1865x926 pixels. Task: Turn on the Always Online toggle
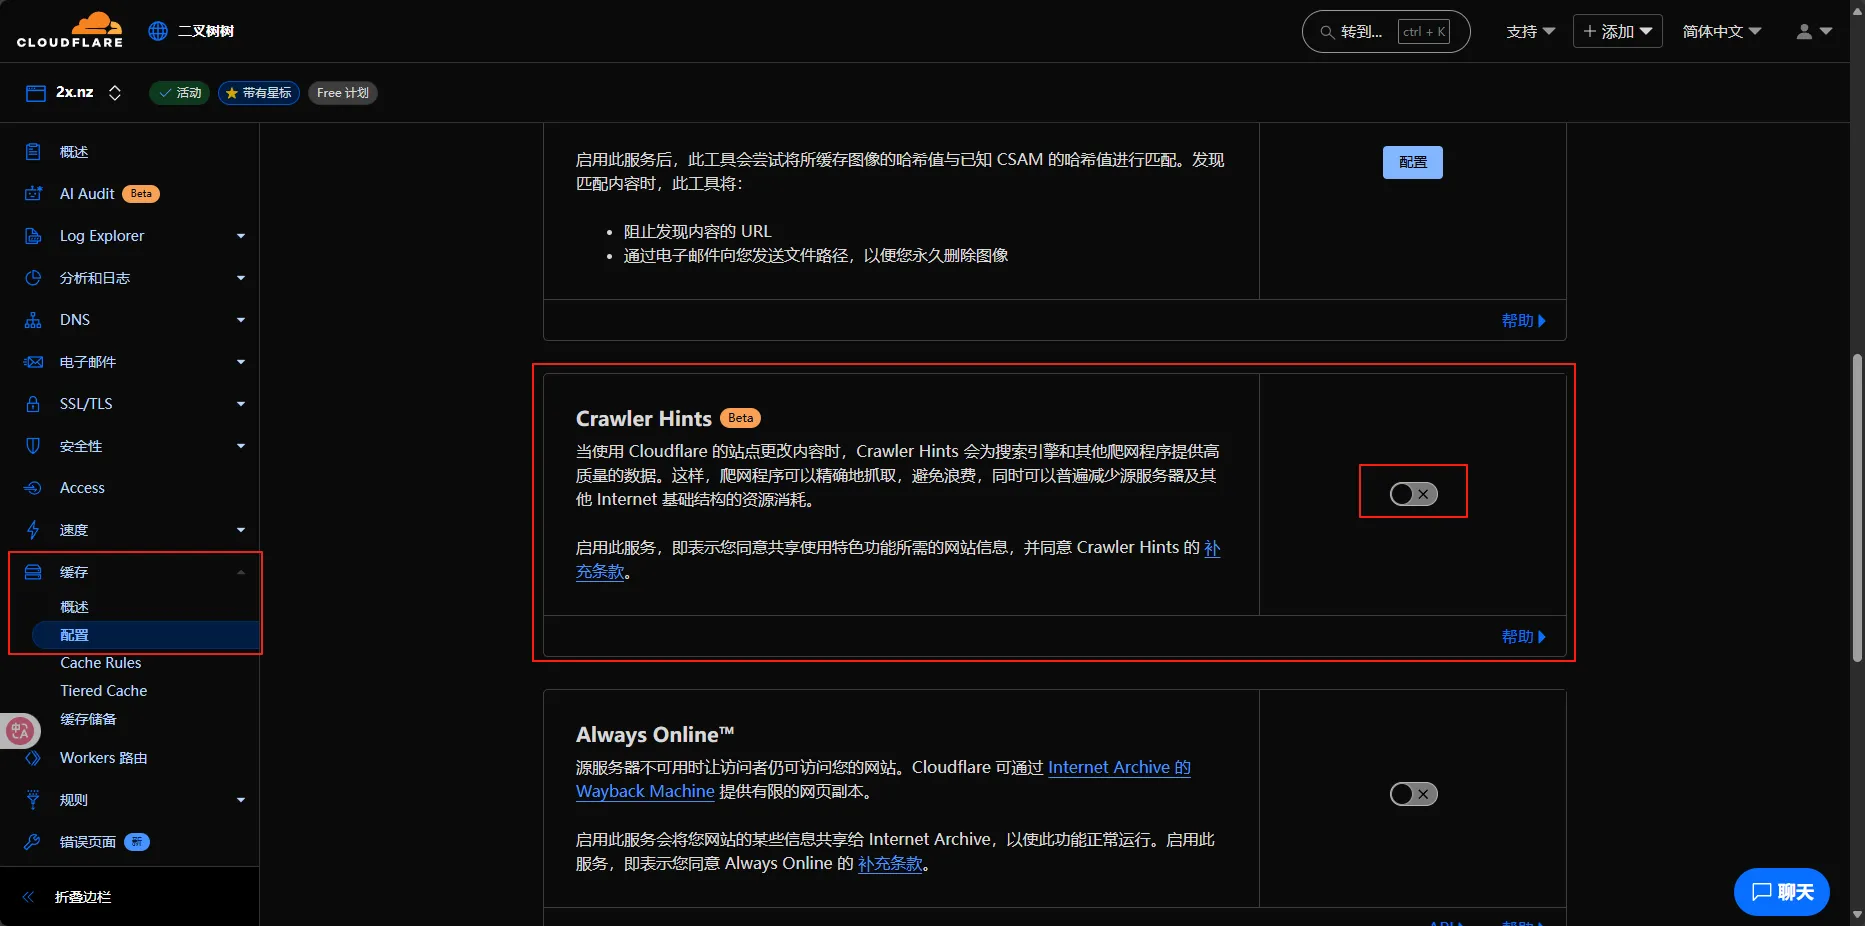1413,794
